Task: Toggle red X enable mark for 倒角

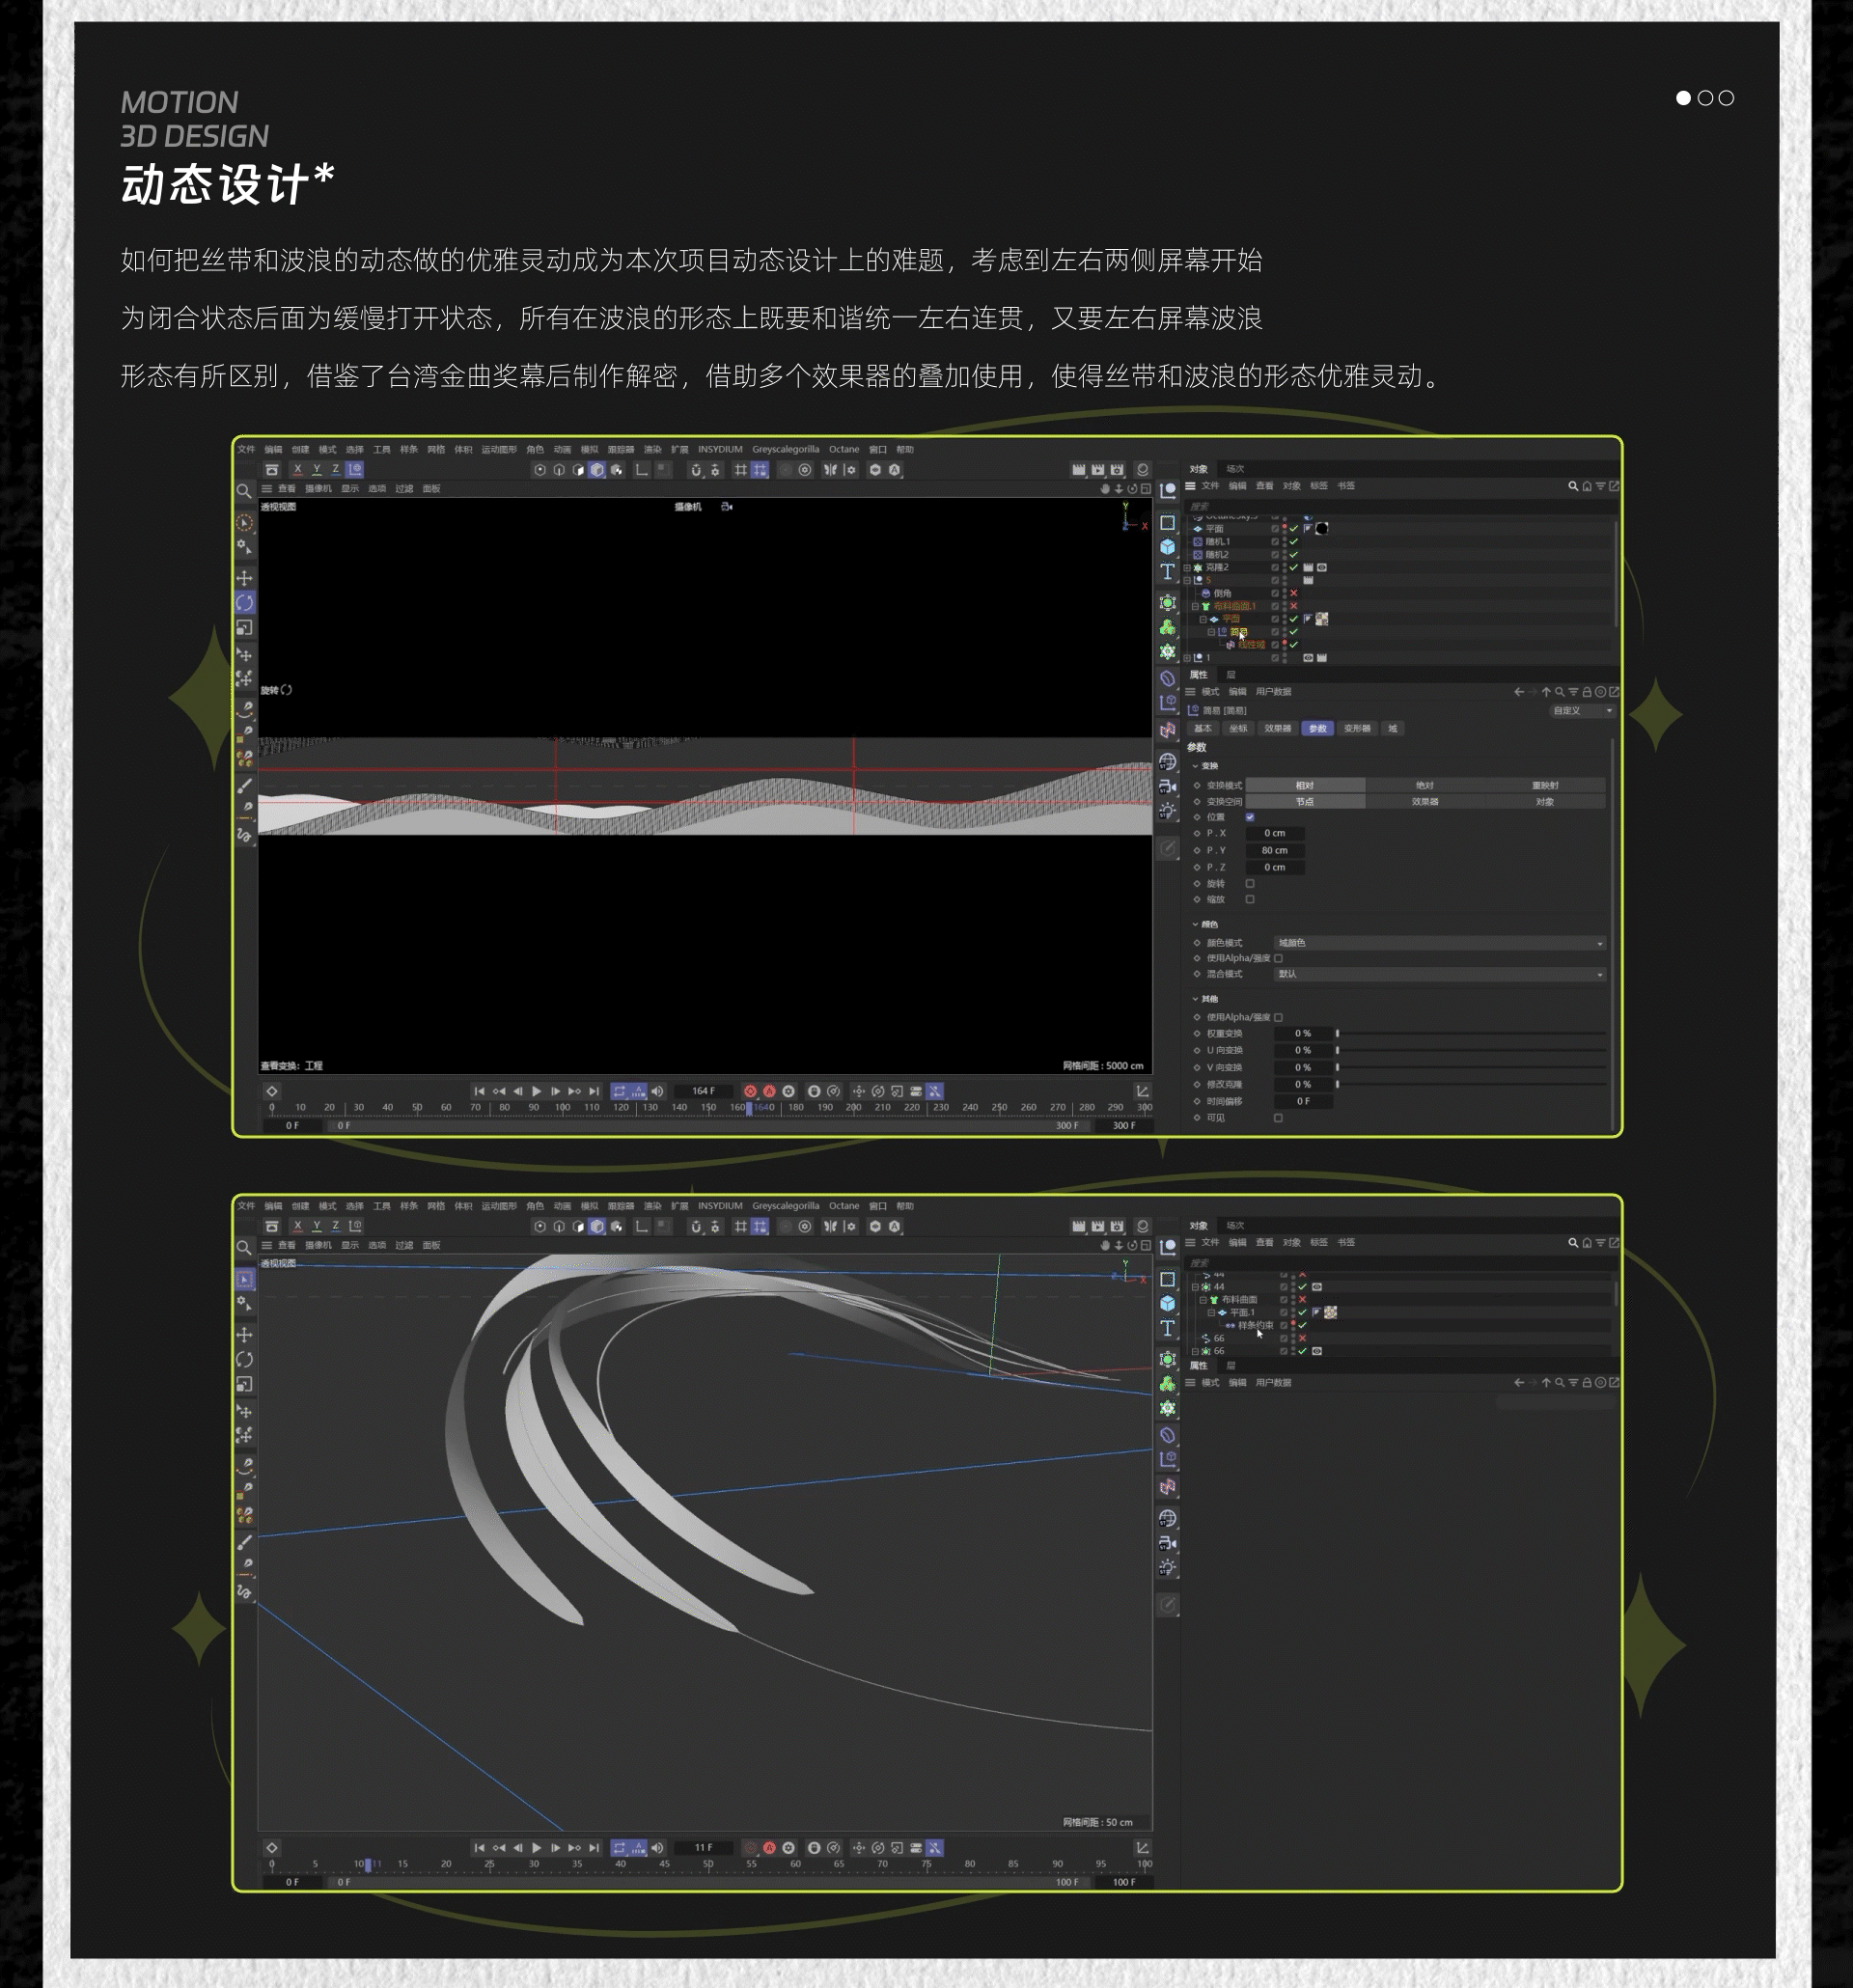Action: pos(1293,593)
